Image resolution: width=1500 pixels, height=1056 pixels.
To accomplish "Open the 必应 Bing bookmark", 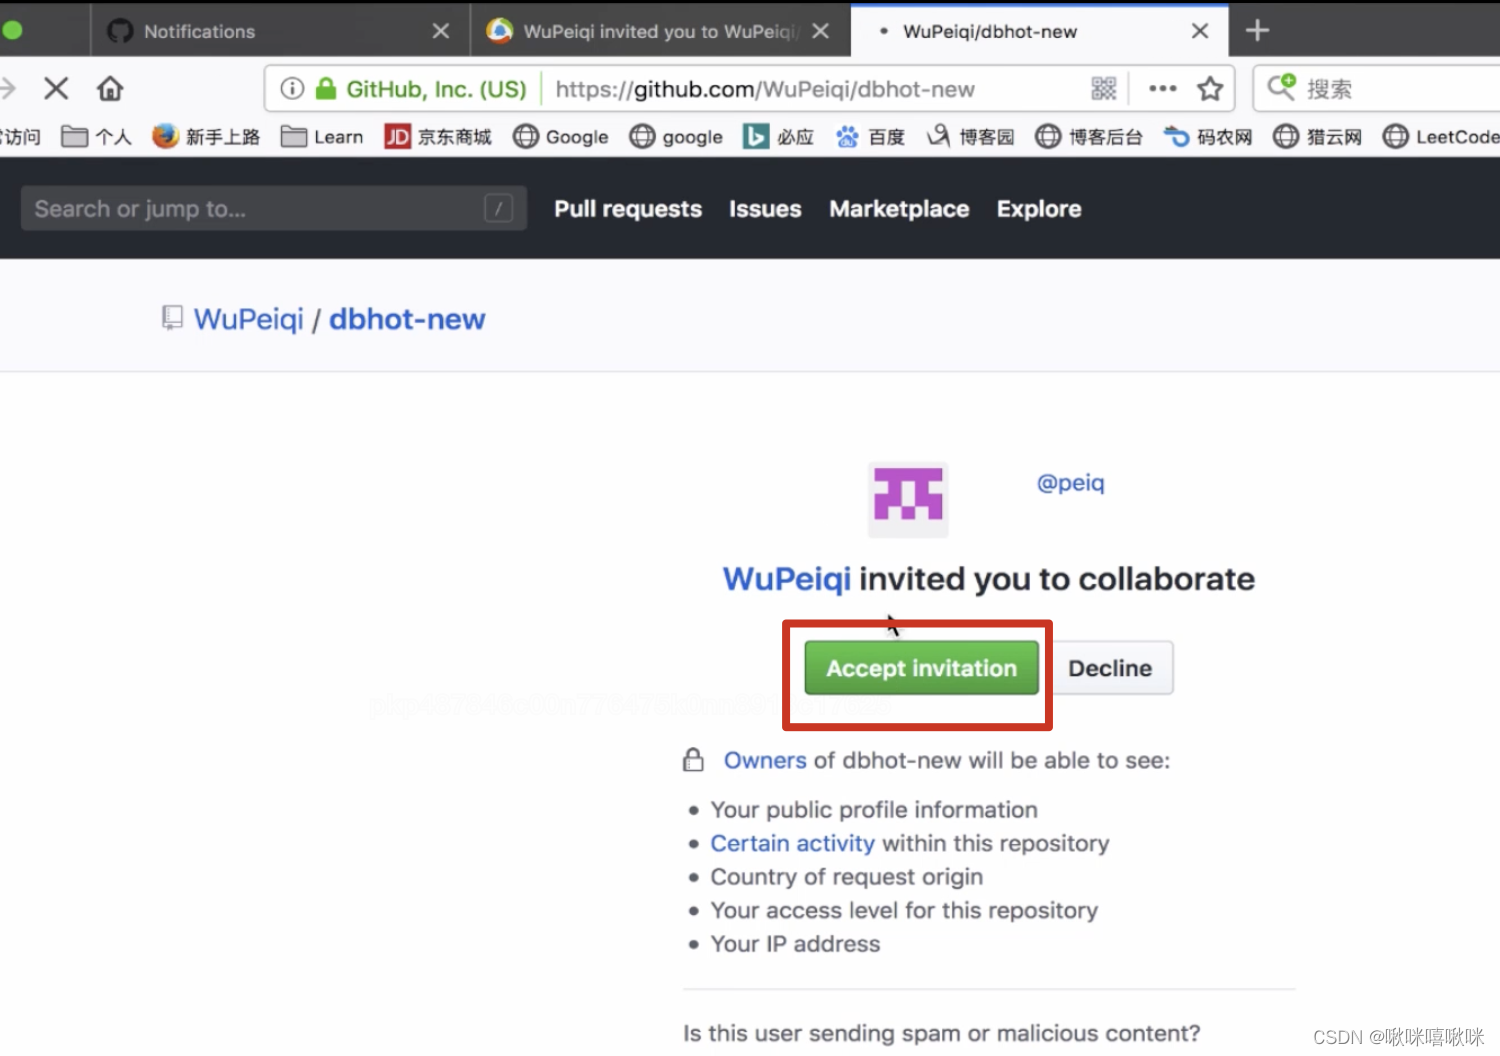I will 779,137.
